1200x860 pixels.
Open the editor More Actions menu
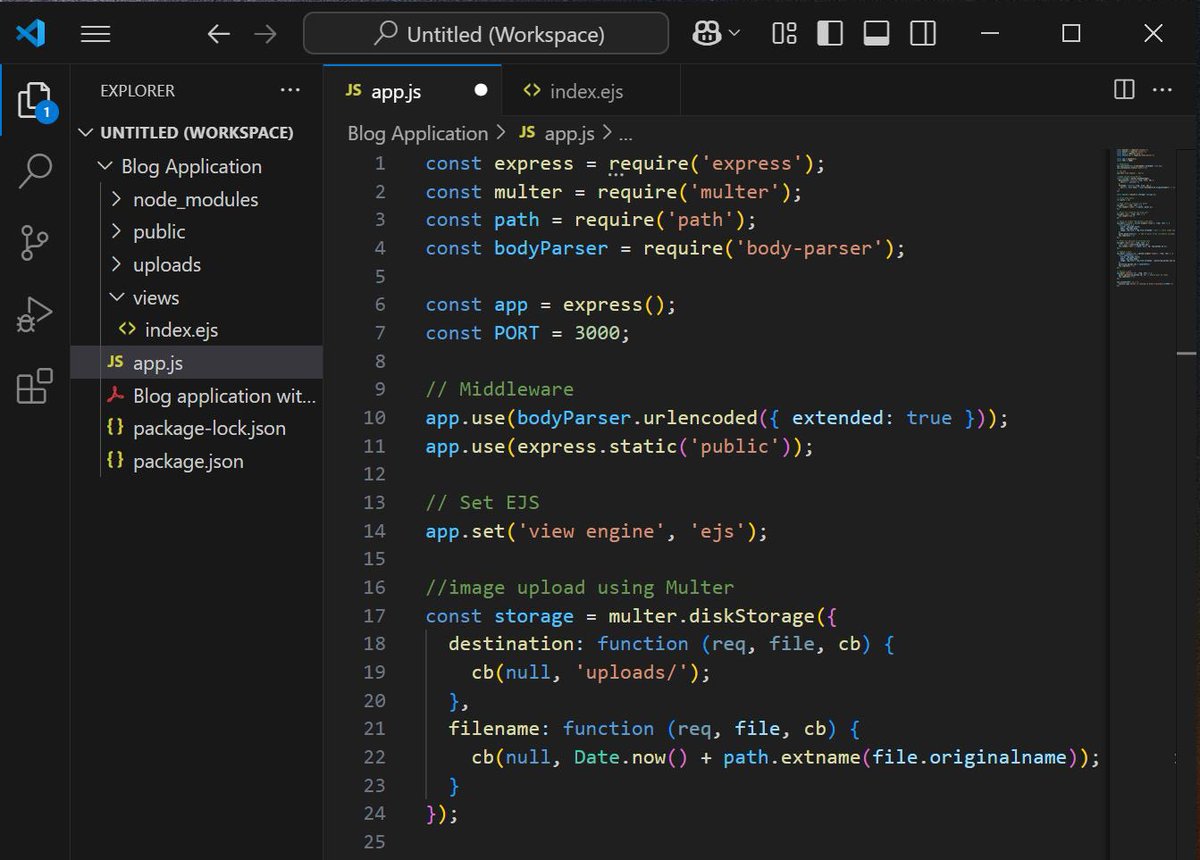point(1162,90)
